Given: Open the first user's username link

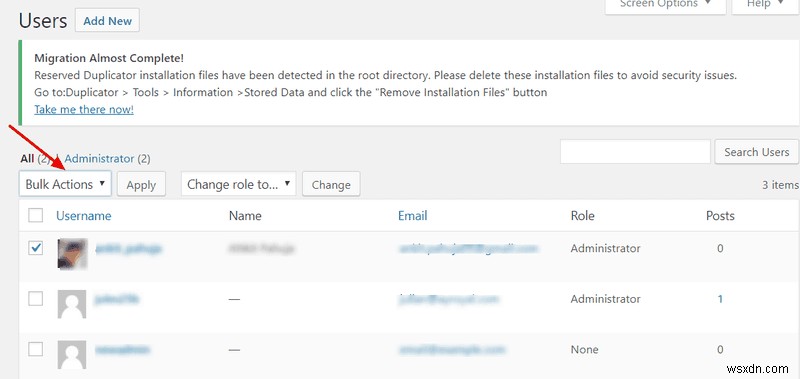Looking at the screenshot, I should pos(128,248).
